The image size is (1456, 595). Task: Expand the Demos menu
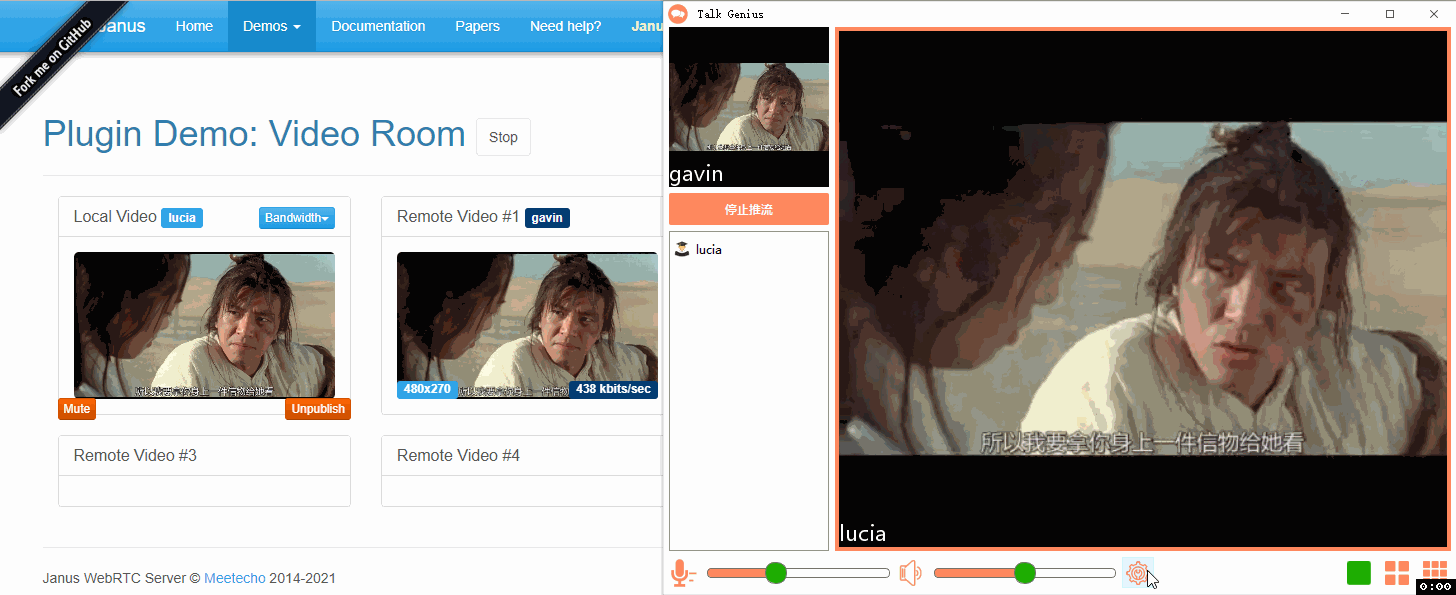(x=272, y=26)
